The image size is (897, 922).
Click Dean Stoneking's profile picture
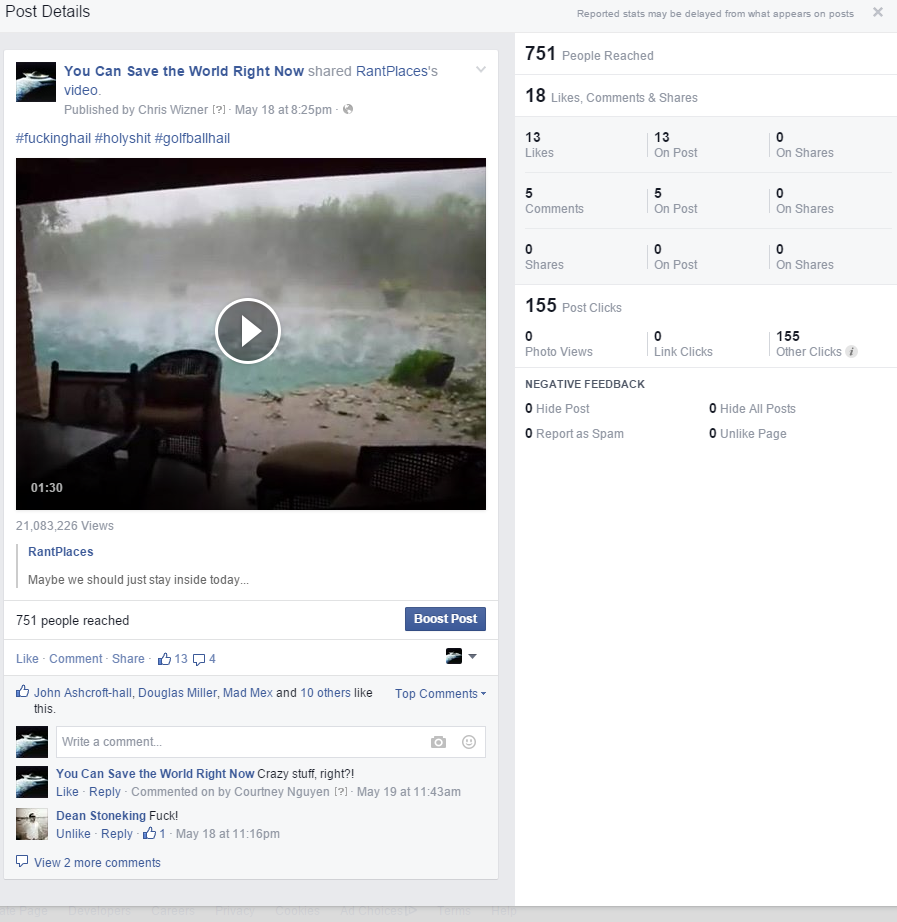32,825
